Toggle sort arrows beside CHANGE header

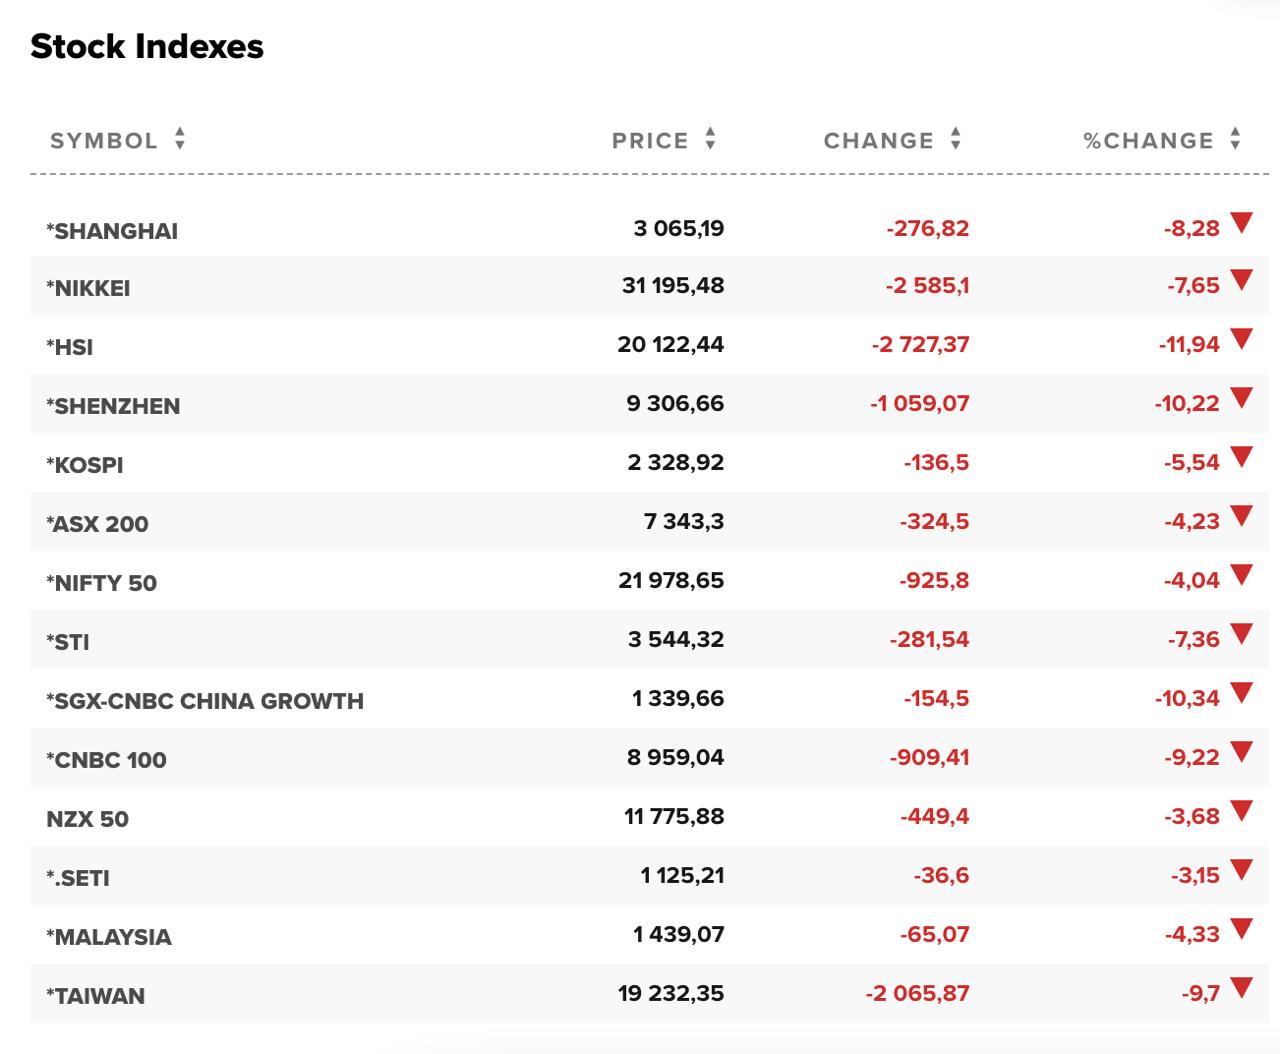tap(956, 139)
